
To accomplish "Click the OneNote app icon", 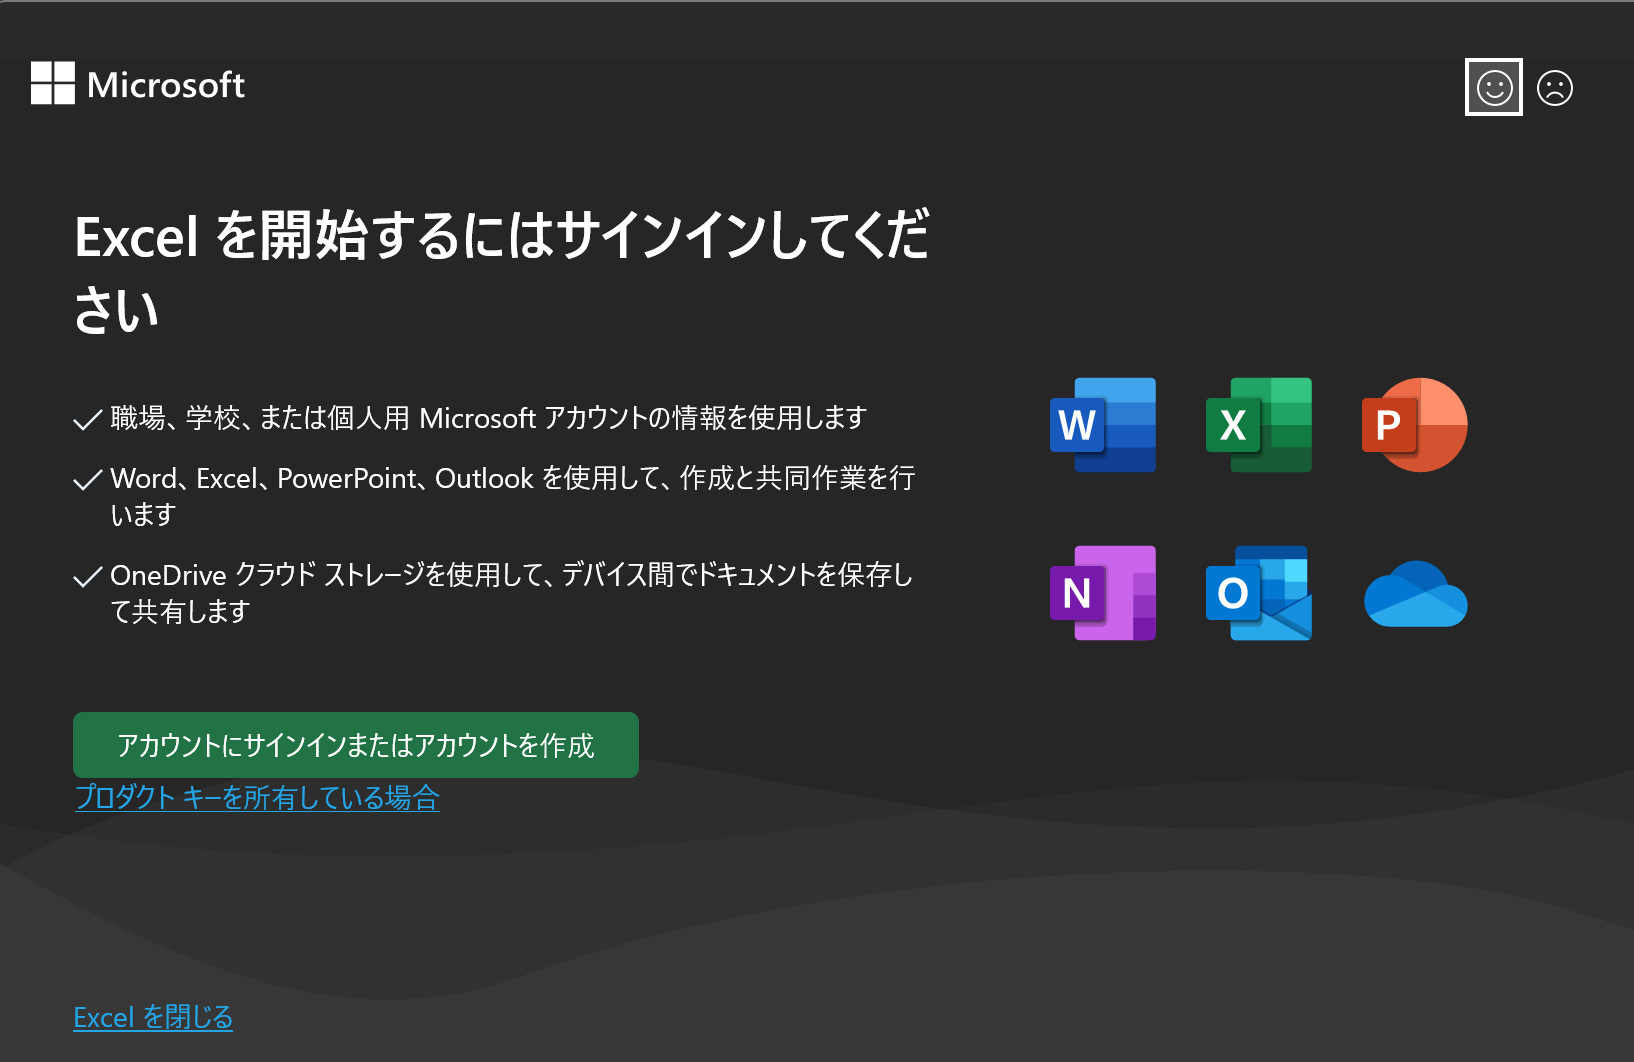I will coord(1103,593).
